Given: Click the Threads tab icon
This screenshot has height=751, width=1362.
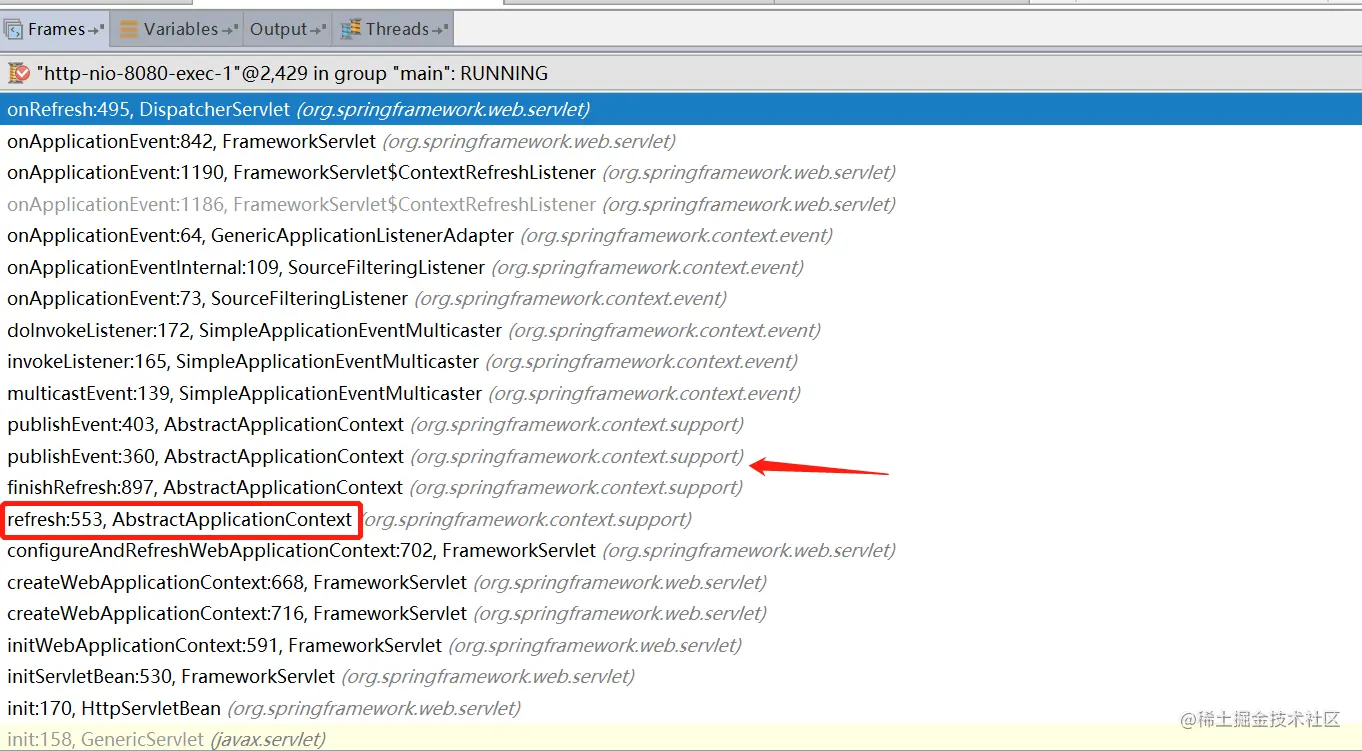Looking at the screenshot, I should (x=351, y=30).
